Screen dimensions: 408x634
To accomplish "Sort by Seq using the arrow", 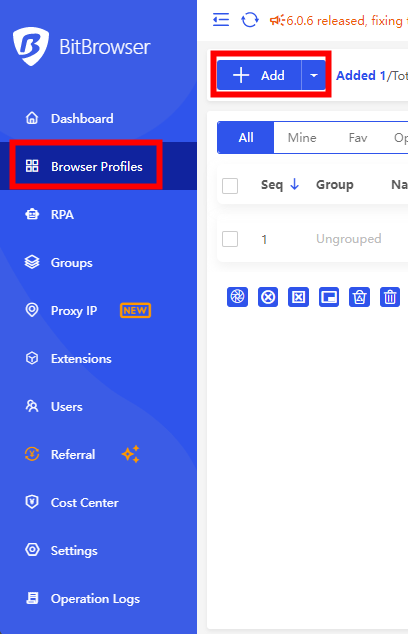I will pos(295,184).
